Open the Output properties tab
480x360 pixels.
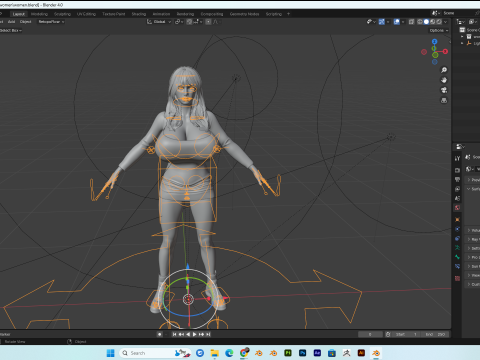point(457,180)
